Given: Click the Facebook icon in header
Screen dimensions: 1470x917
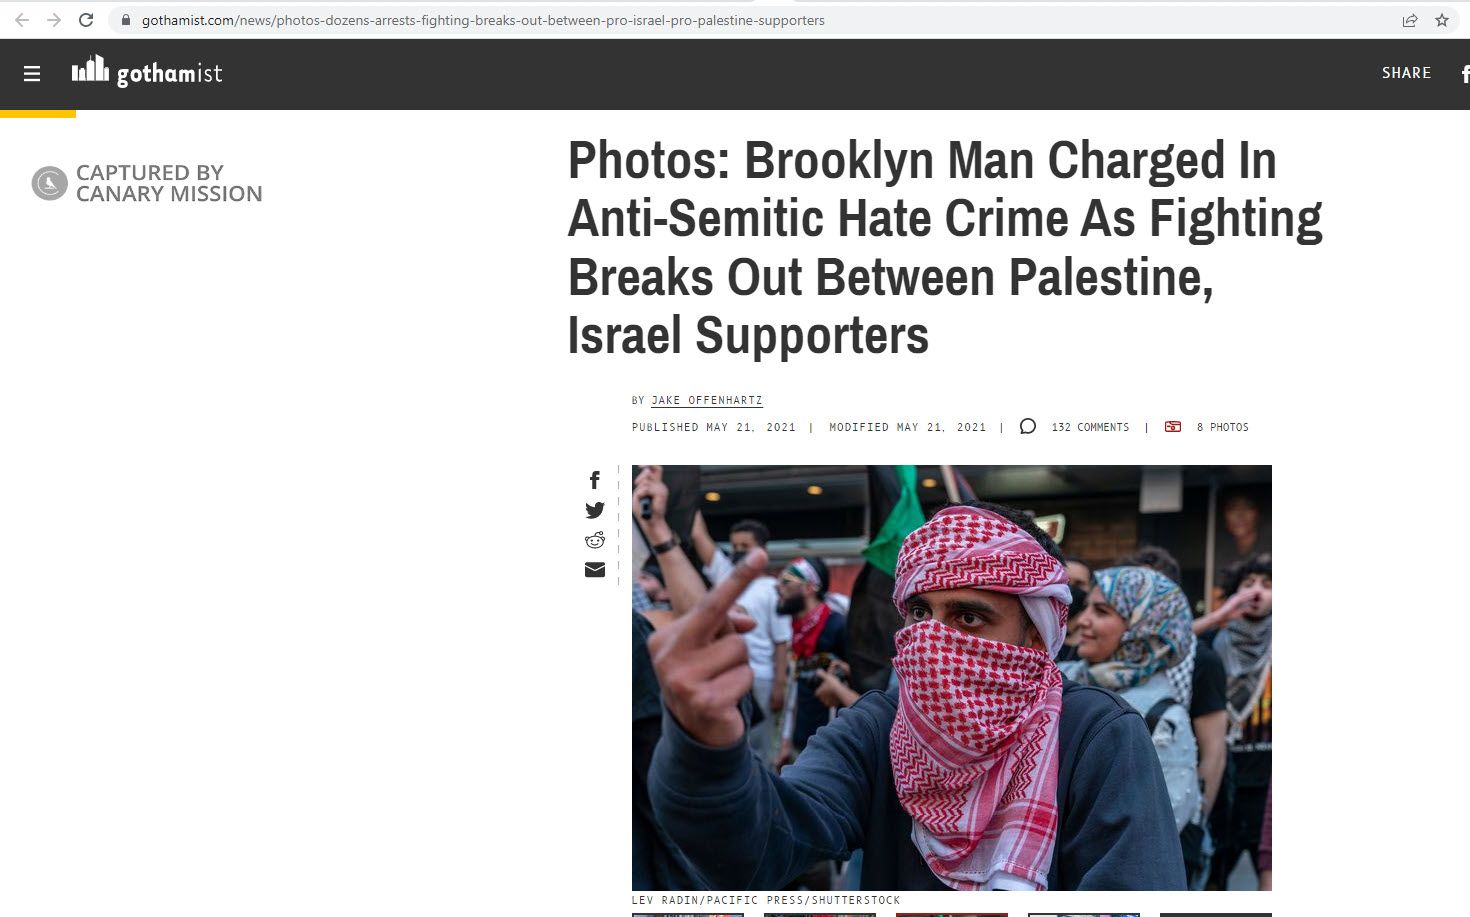Looking at the screenshot, I should point(1464,74).
